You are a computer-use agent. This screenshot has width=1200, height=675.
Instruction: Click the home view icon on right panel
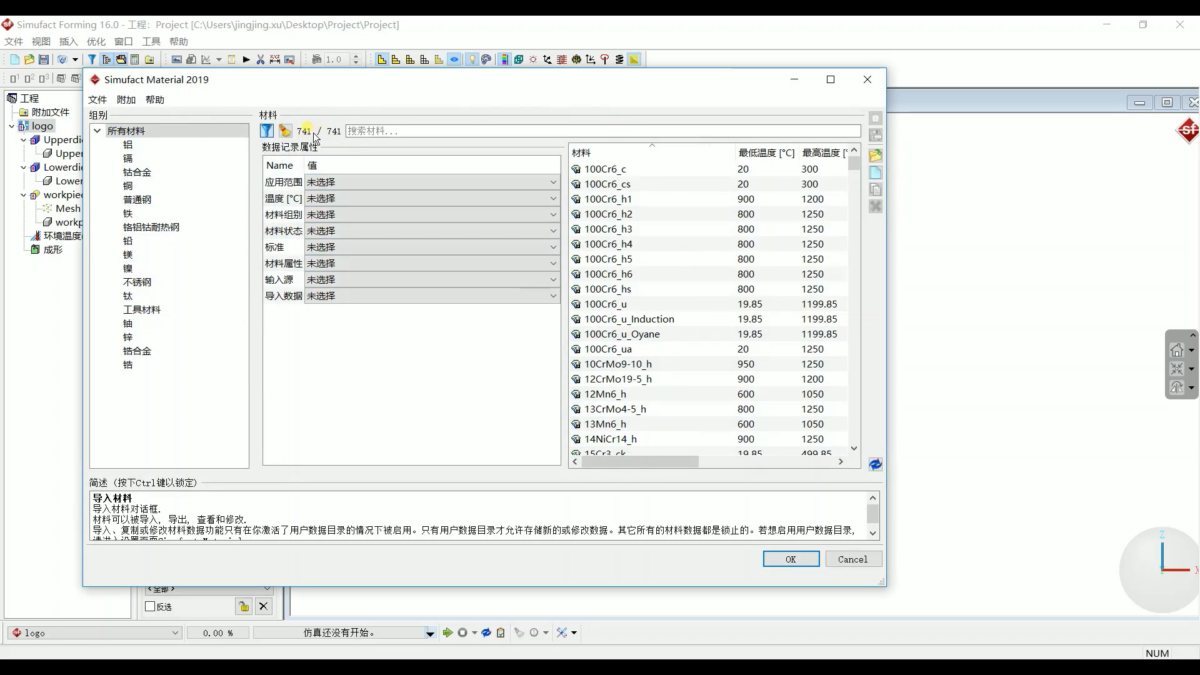(x=1177, y=350)
